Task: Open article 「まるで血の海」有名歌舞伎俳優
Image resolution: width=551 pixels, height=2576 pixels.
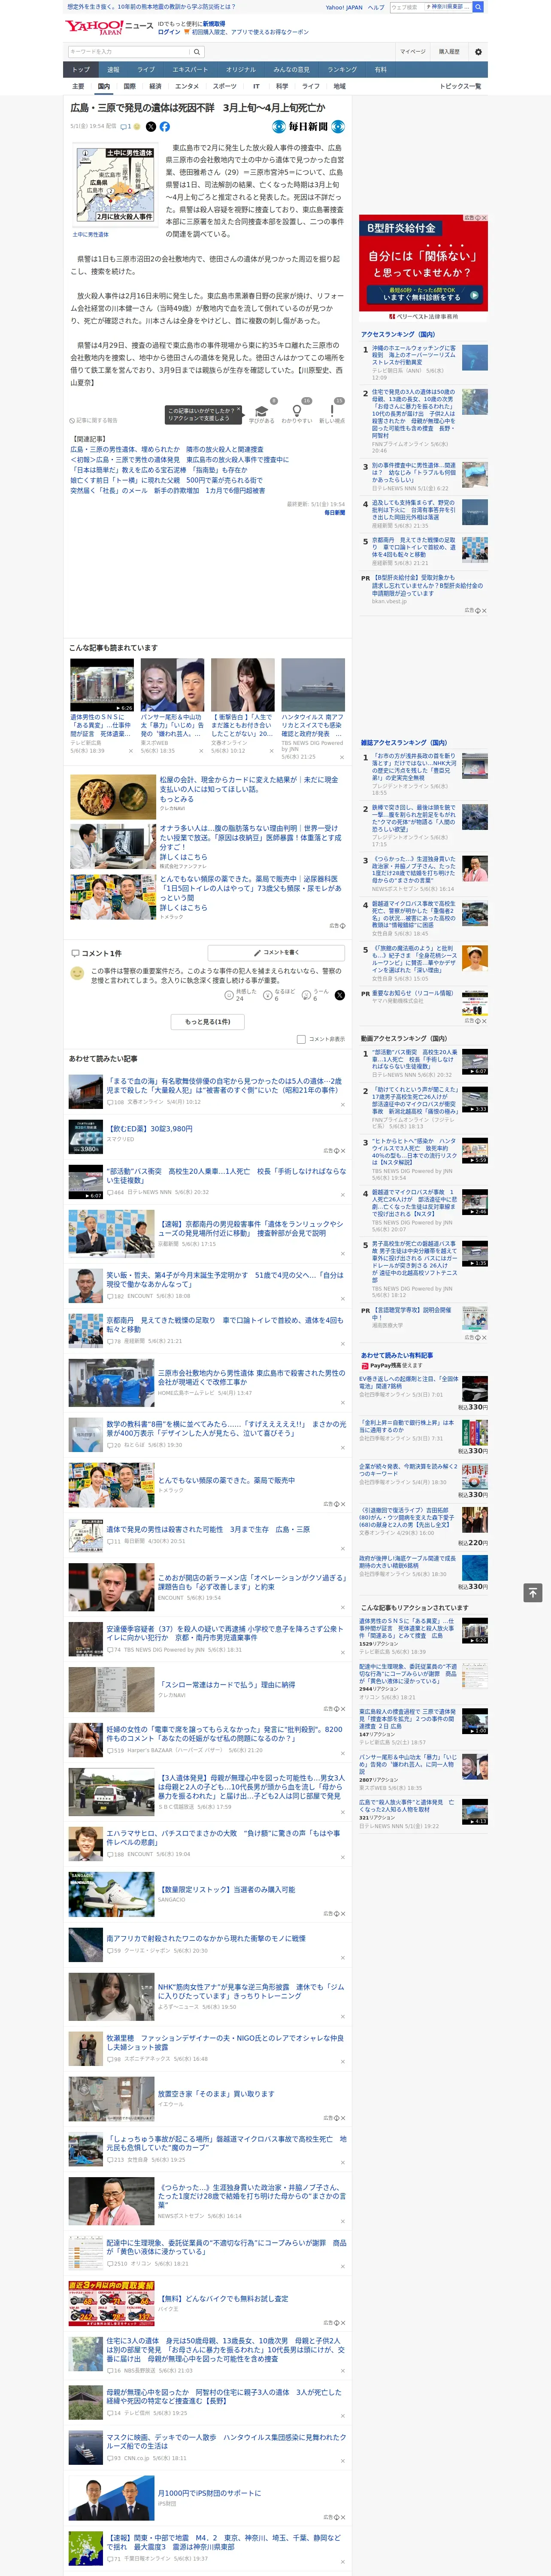Action: (x=223, y=1086)
